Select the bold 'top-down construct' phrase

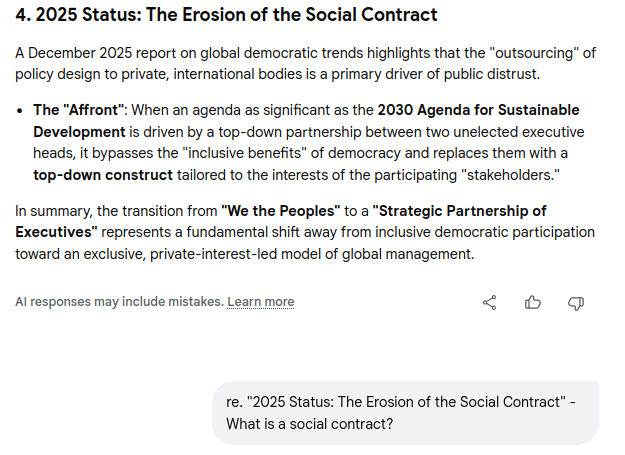coord(95,175)
